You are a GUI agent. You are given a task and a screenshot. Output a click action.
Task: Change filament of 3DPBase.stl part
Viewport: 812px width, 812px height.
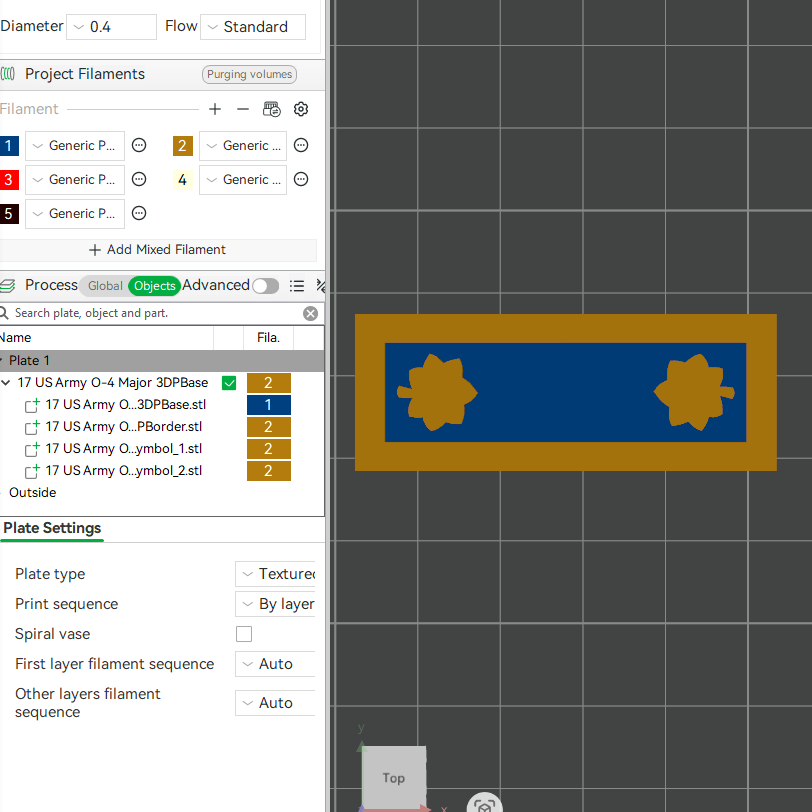point(268,405)
